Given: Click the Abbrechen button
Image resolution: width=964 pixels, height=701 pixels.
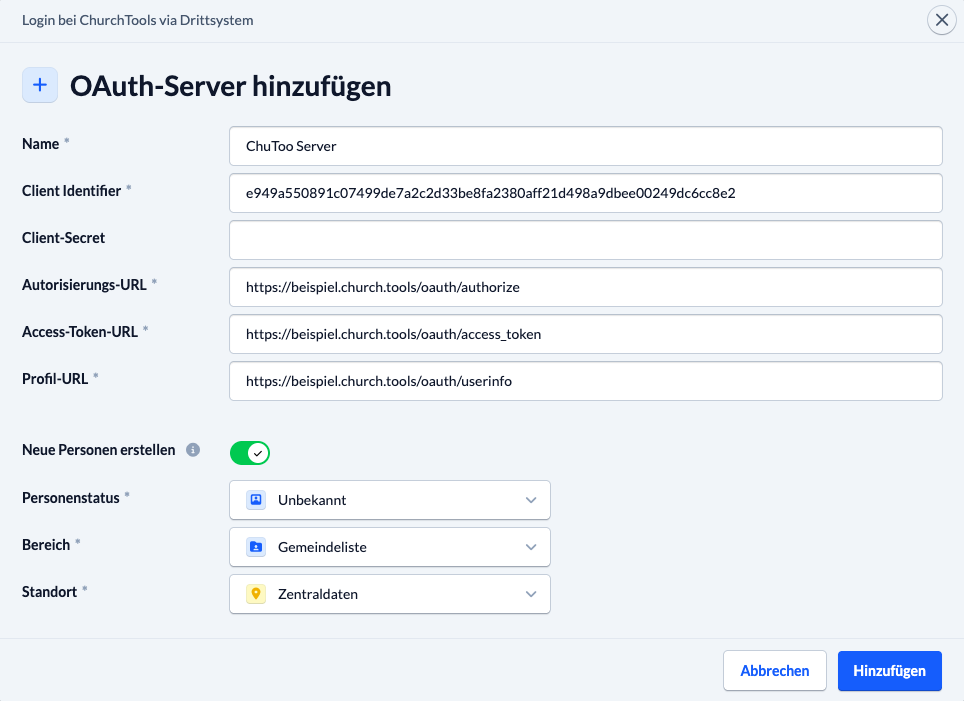Looking at the screenshot, I should click(774, 670).
